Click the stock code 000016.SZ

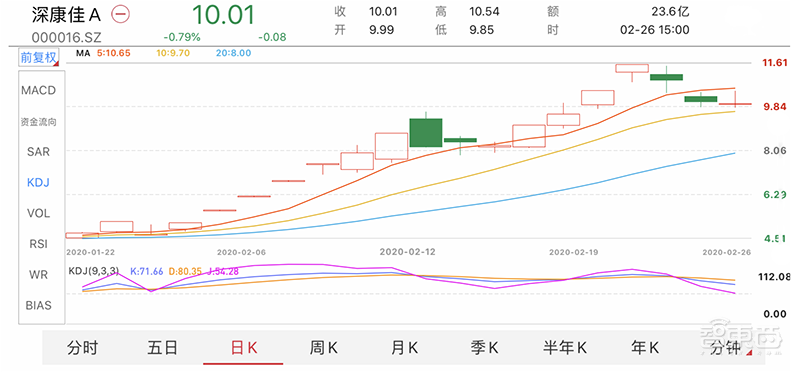[66, 38]
